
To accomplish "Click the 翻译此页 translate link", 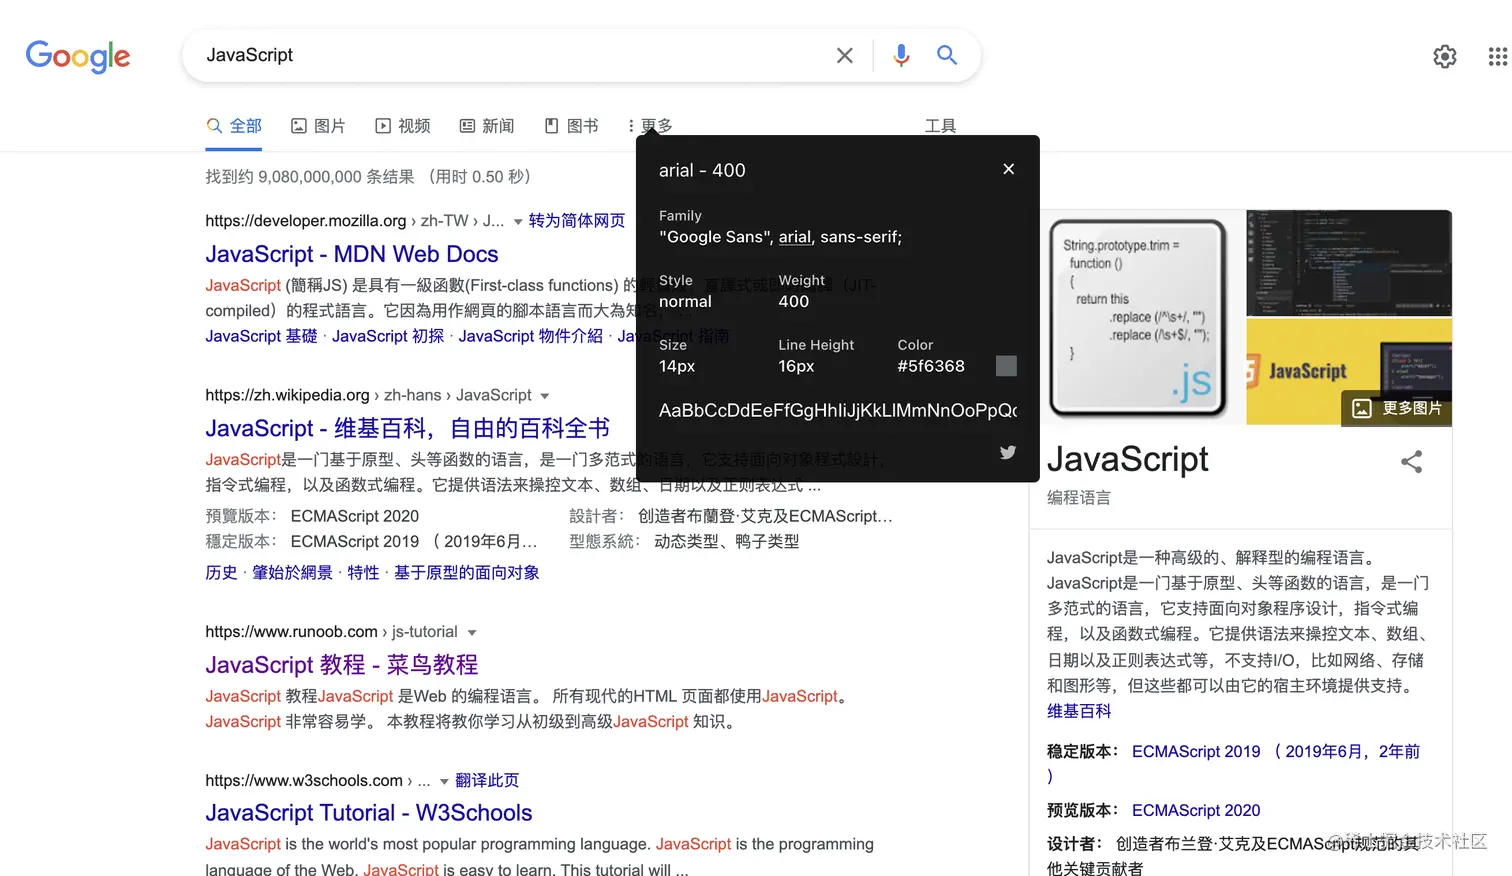I will pyautogui.click(x=487, y=780).
